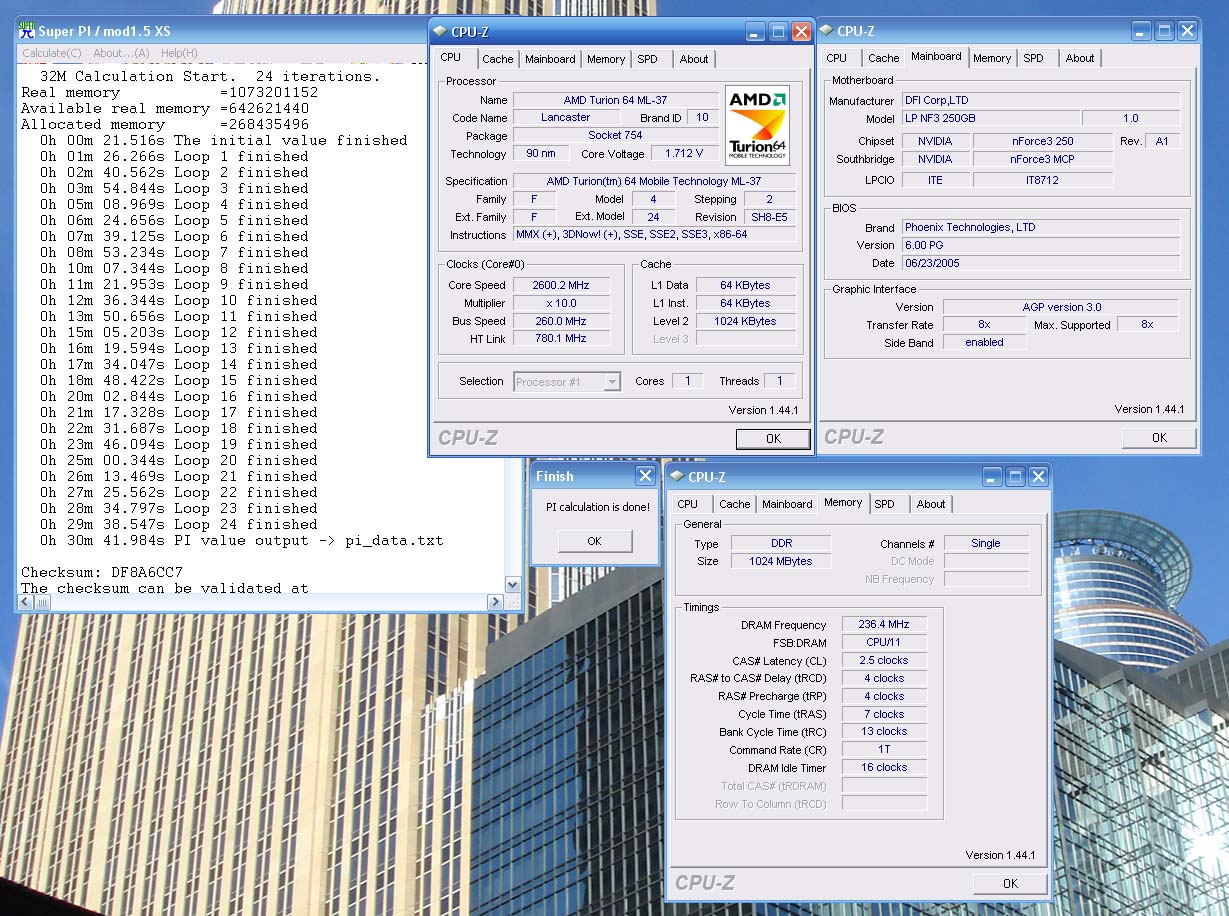This screenshot has height=916, width=1229.
Task: Click the Lancaster code name field
Action: coord(566,118)
